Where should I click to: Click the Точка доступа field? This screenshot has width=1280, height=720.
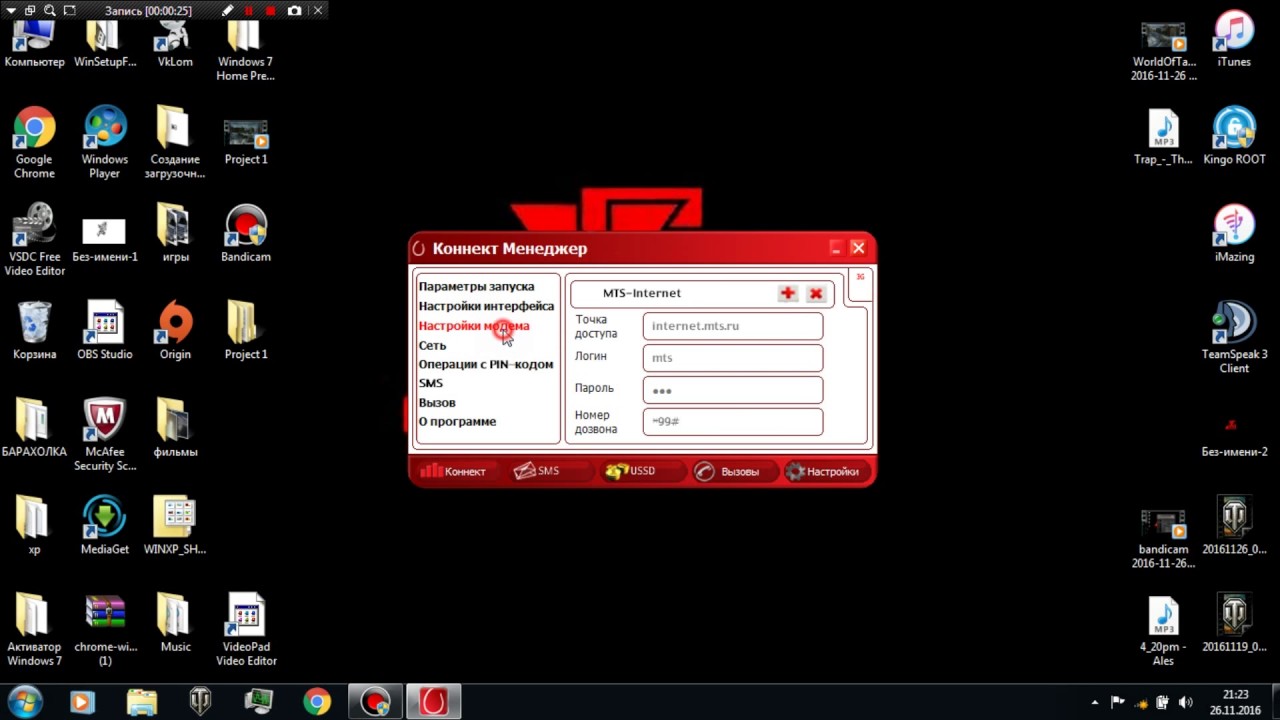click(733, 326)
